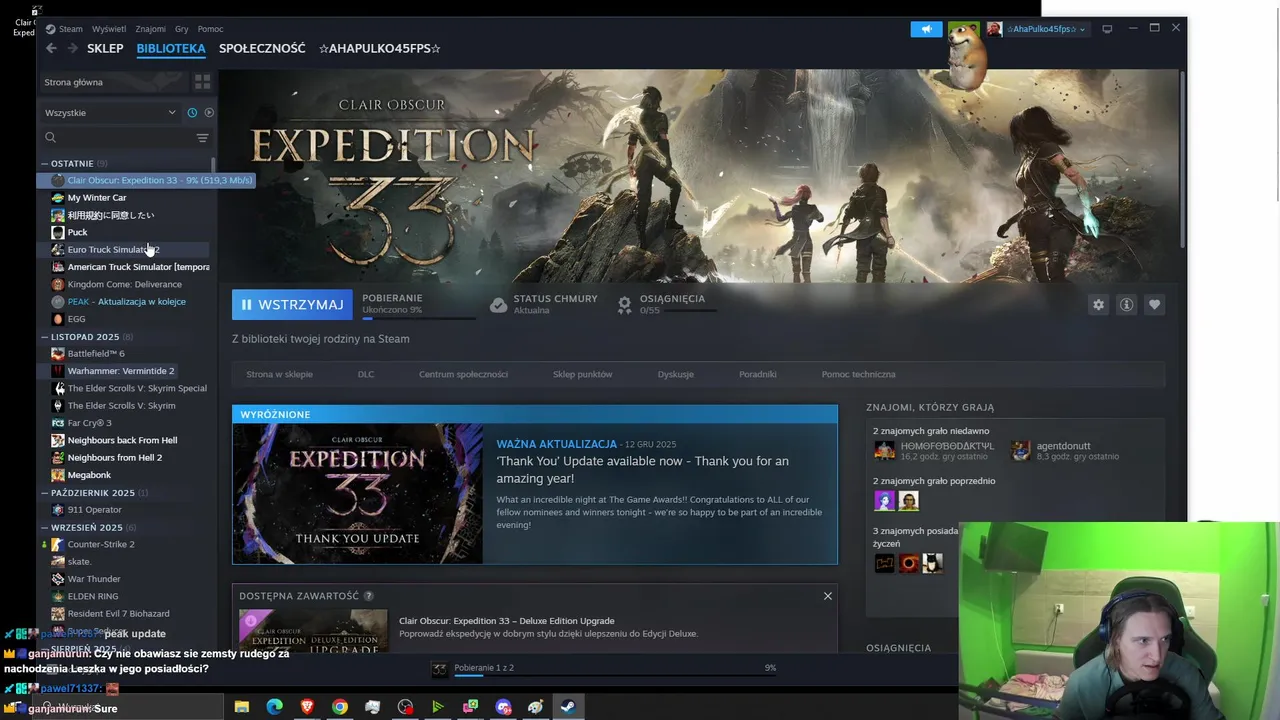Screen dimensions: 1280x720
Task: Click Strona główna library home button
Action: (x=114, y=82)
